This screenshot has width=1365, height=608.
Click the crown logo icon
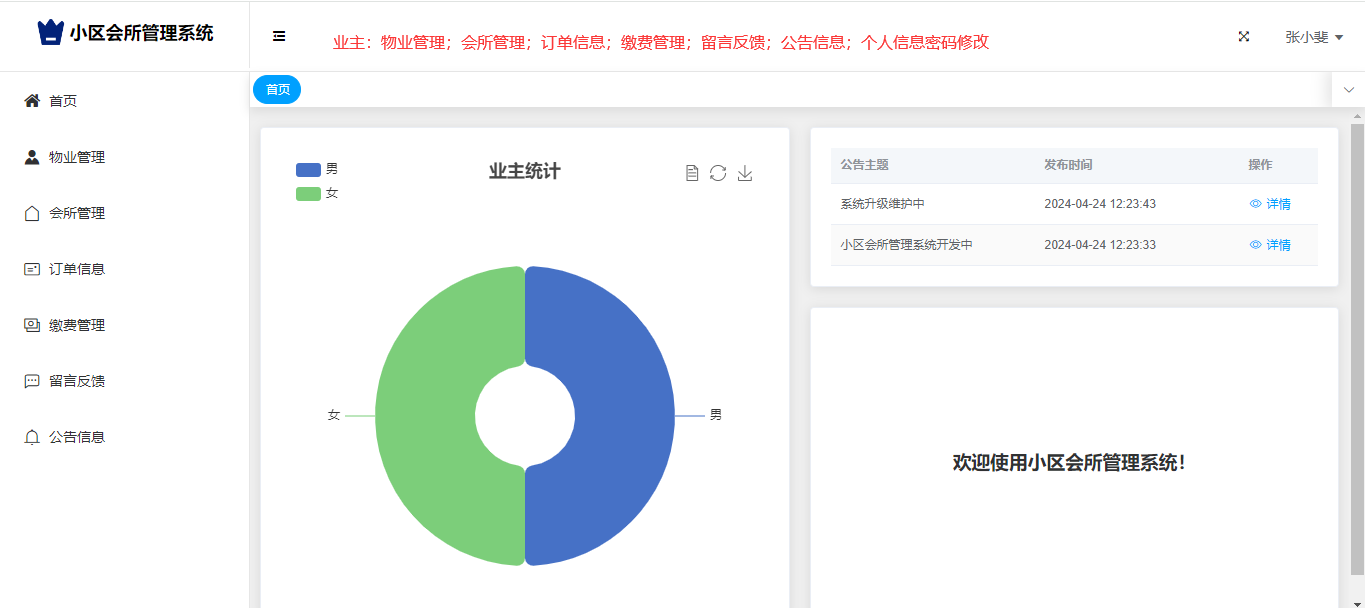pos(50,33)
